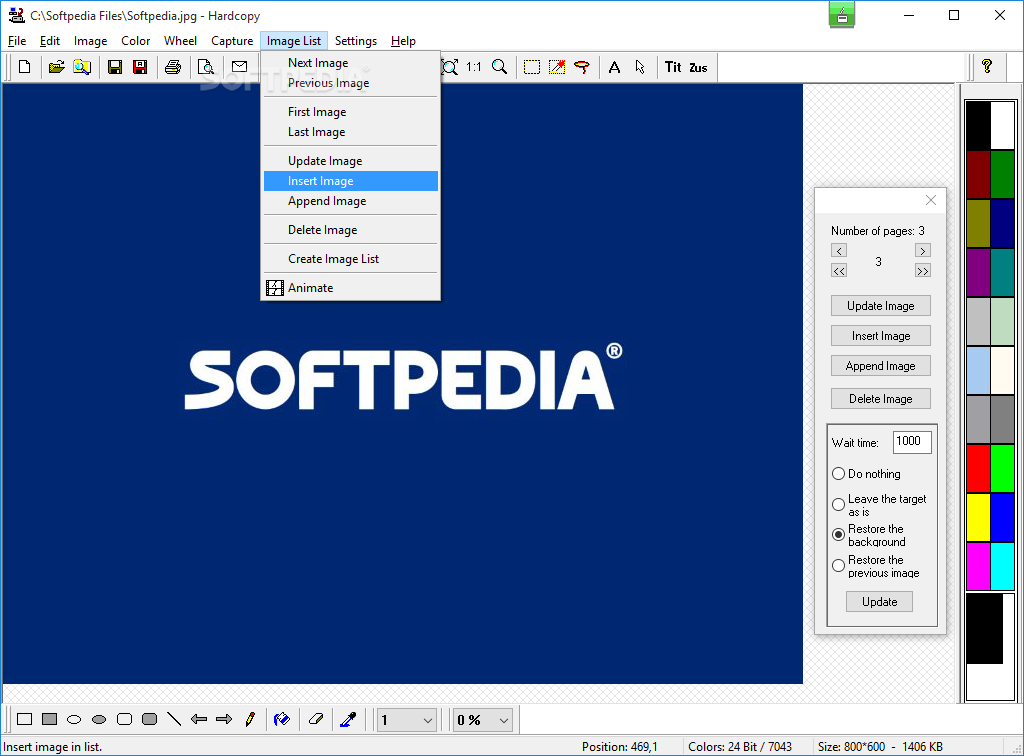Screen dimensions: 1024x756
Task: Pick the cyan color swatch
Action: click(x=1002, y=567)
